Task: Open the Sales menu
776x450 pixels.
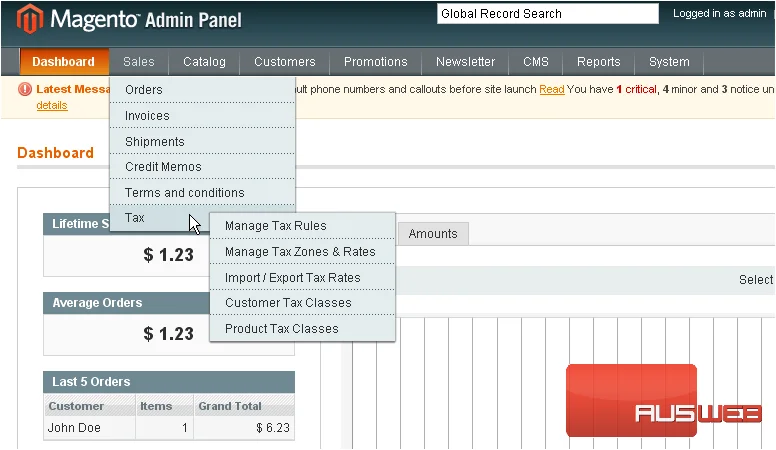Action: tap(139, 62)
